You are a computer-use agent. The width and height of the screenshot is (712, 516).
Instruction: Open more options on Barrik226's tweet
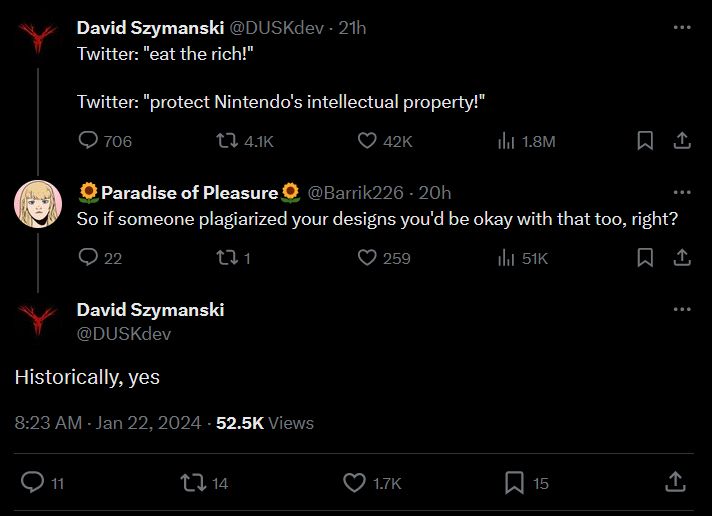(x=682, y=192)
